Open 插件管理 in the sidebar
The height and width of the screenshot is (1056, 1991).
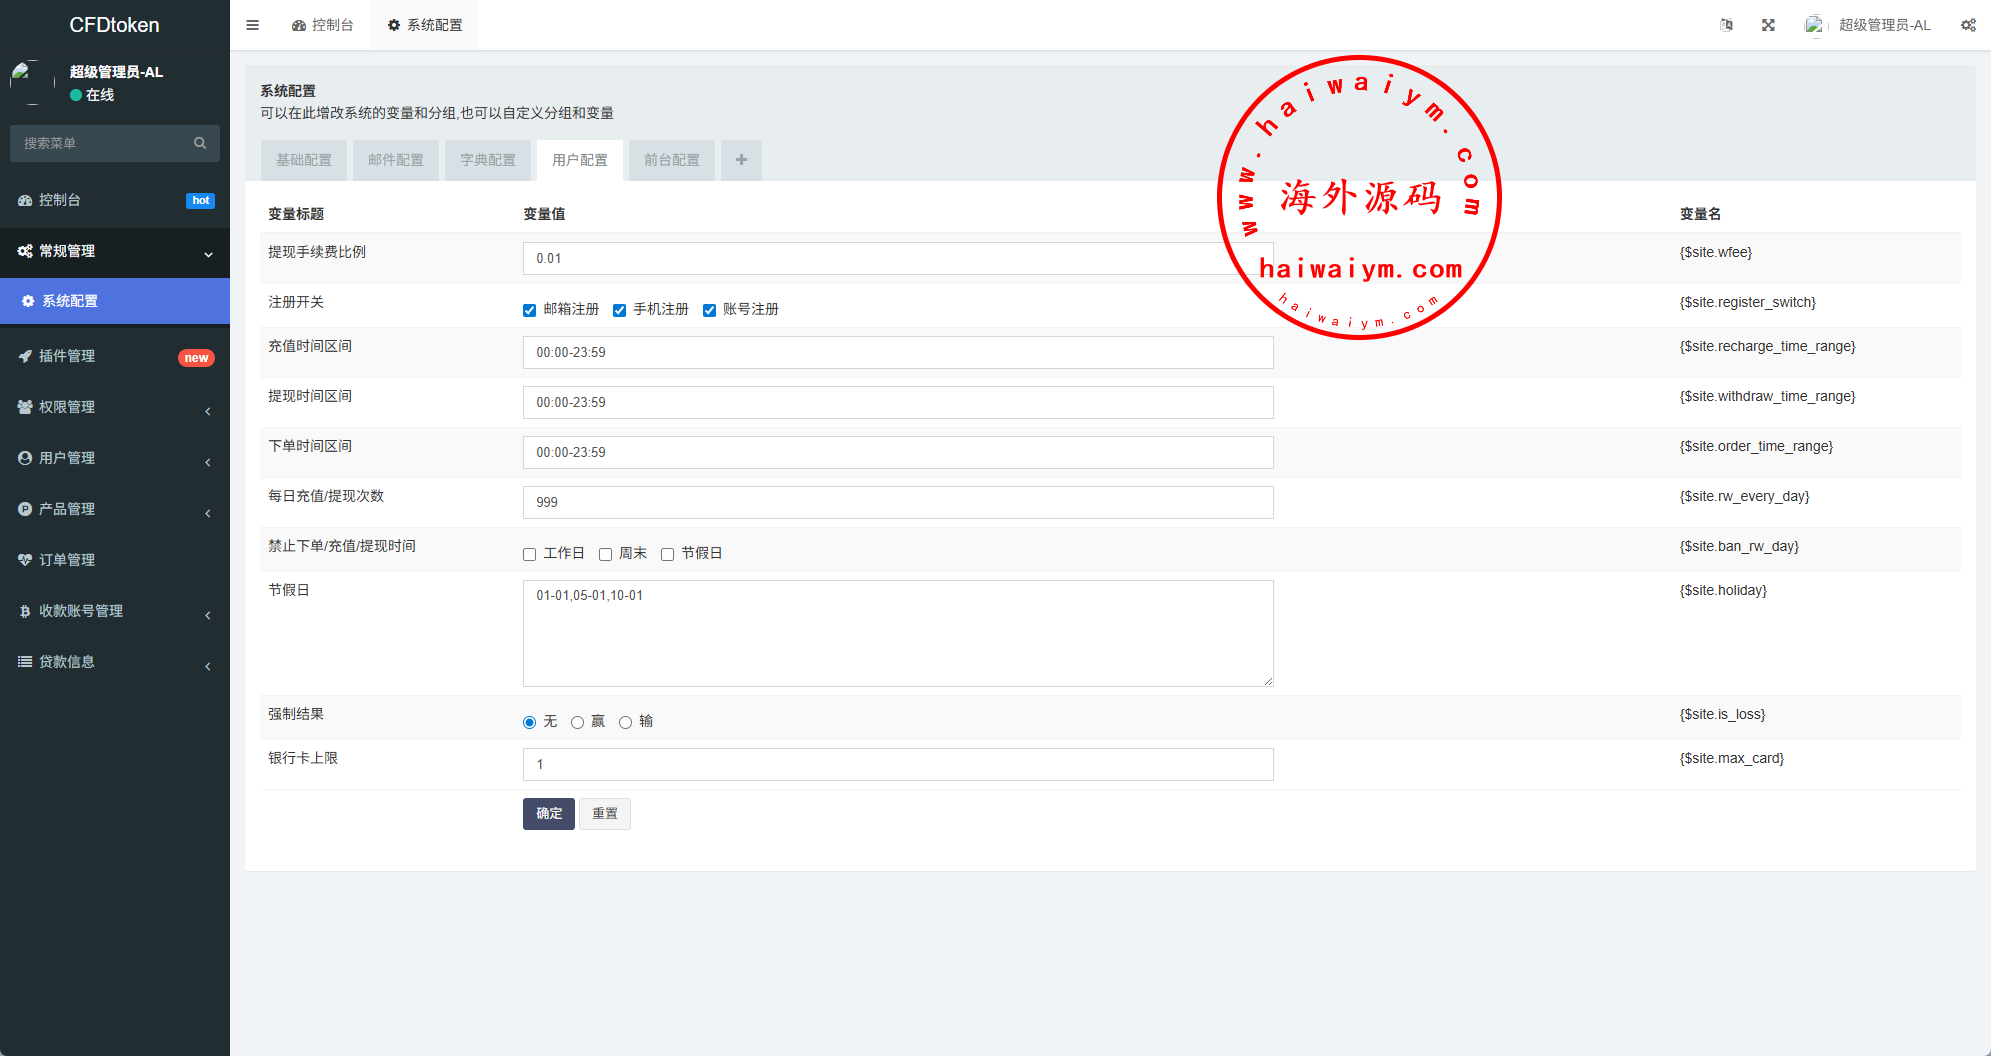[67, 356]
